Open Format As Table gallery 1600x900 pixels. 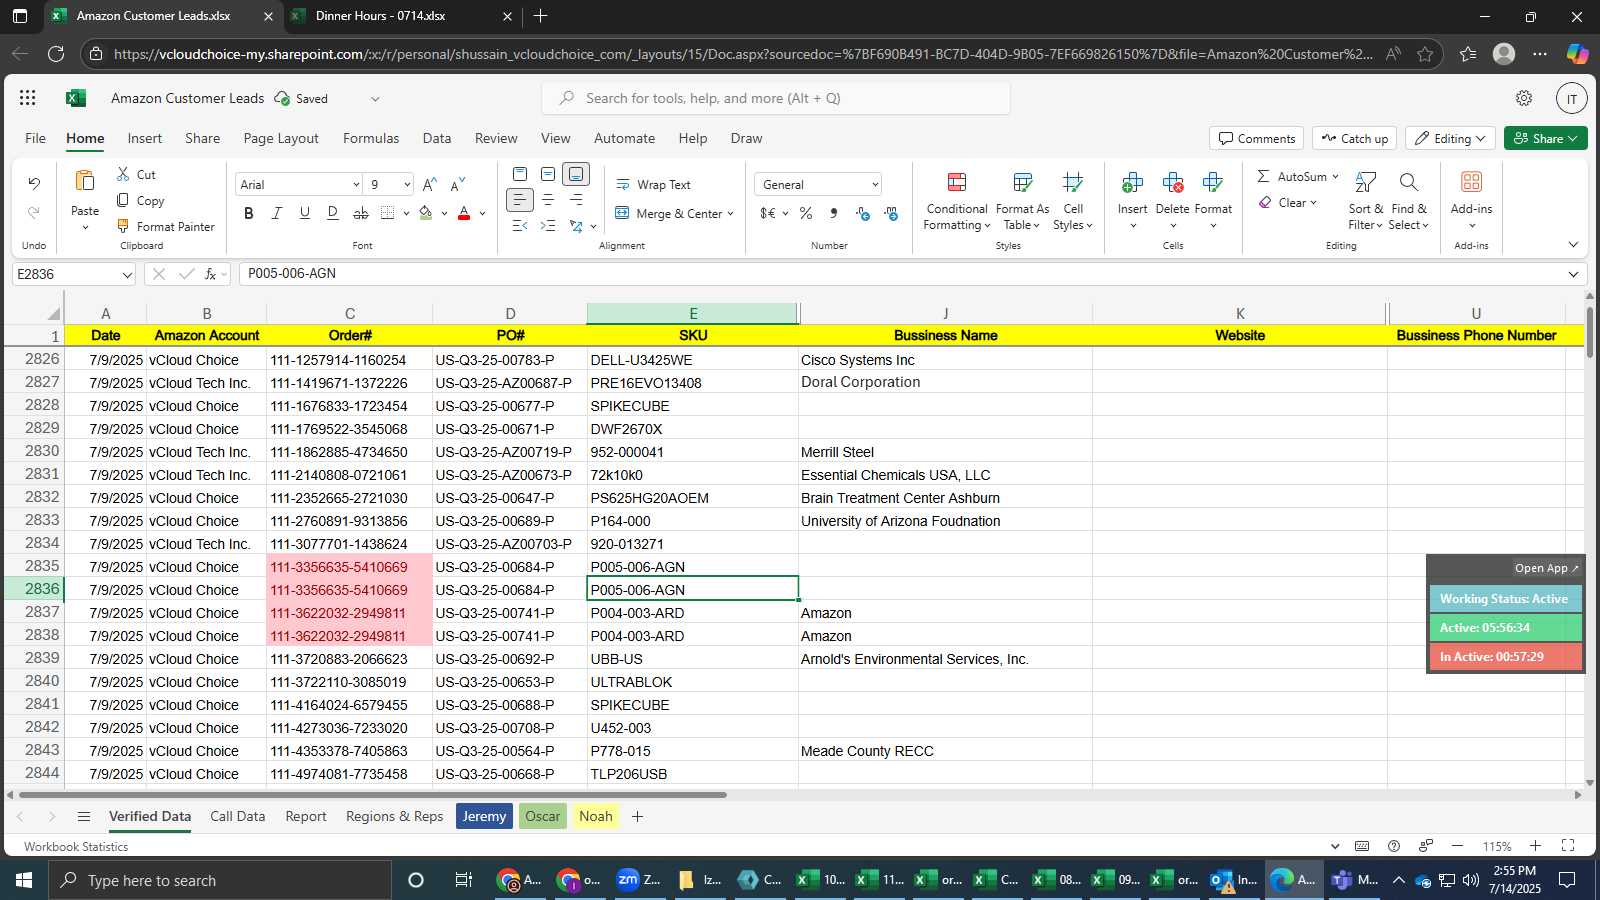[x=1022, y=200]
